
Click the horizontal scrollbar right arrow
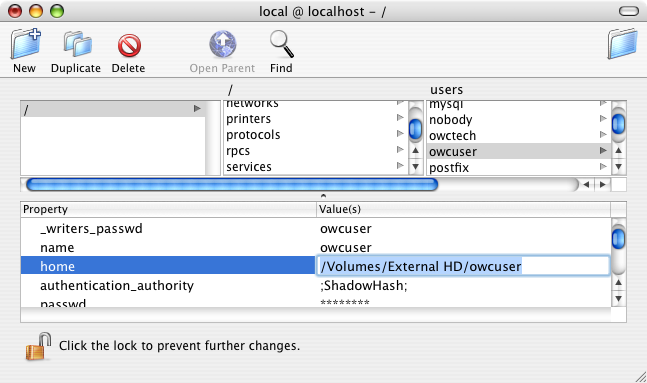pos(603,184)
